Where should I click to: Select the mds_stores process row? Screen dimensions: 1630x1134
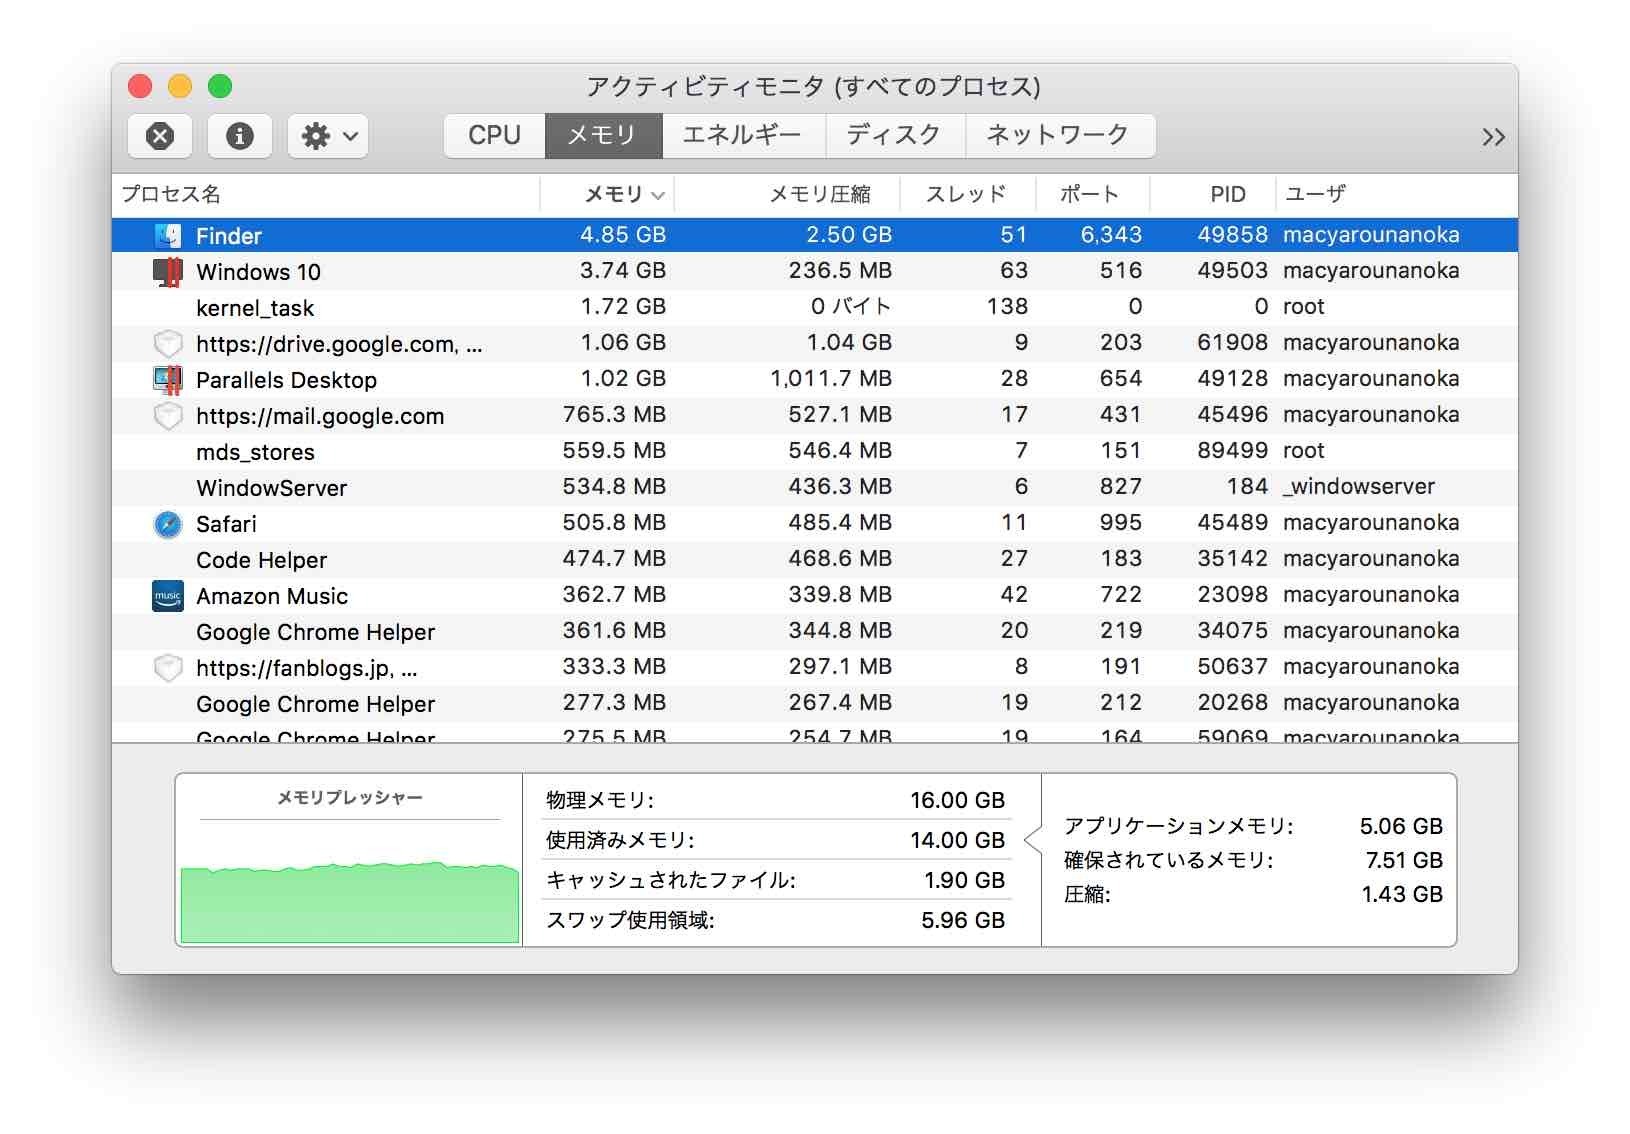(x=815, y=452)
